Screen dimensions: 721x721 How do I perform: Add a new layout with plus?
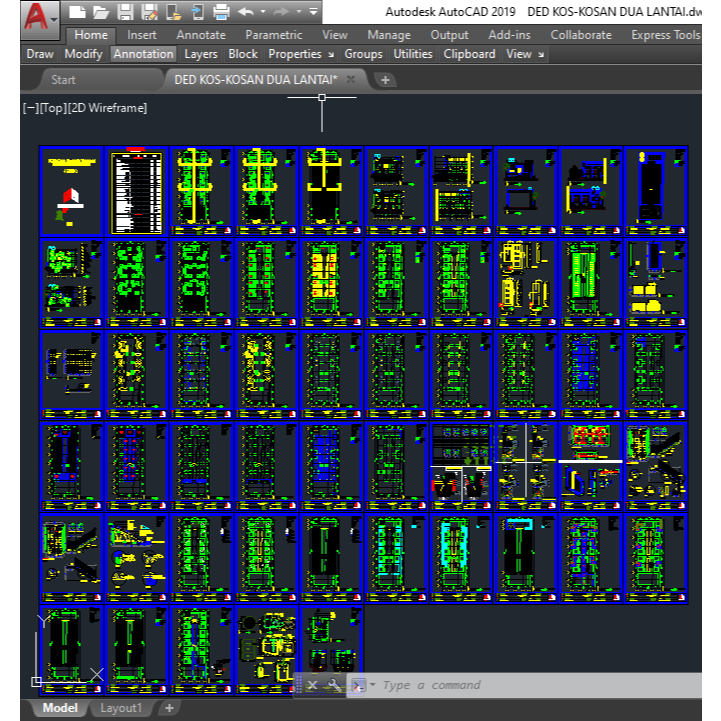[x=169, y=708]
